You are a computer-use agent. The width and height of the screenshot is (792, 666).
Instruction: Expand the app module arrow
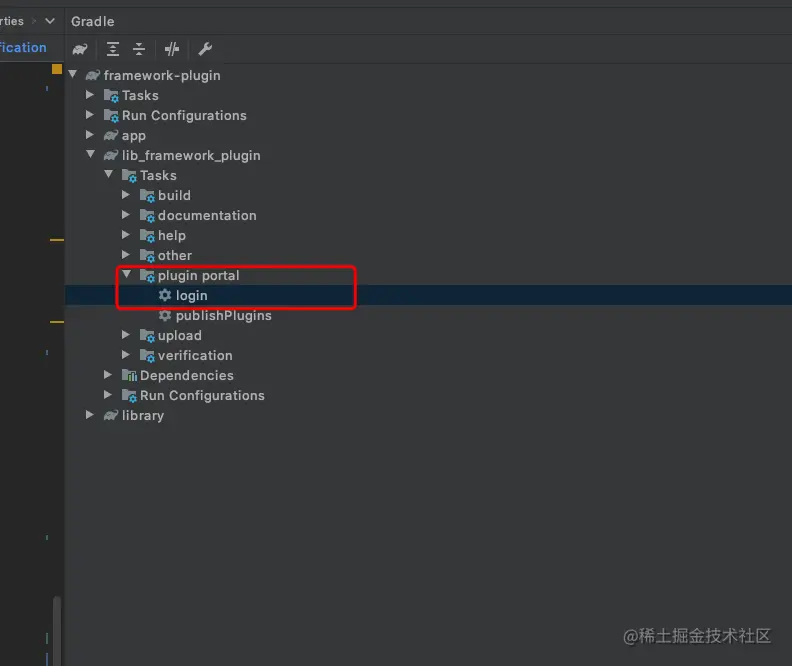pyautogui.click(x=90, y=135)
